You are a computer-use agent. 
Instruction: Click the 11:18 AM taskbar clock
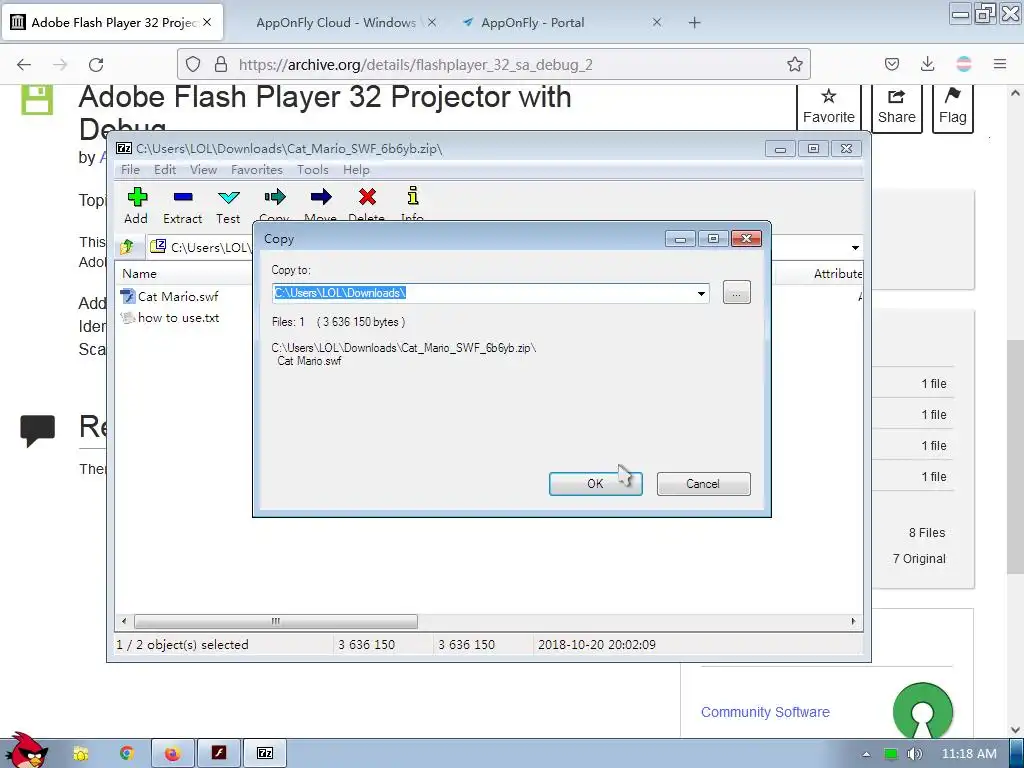click(x=969, y=754)
